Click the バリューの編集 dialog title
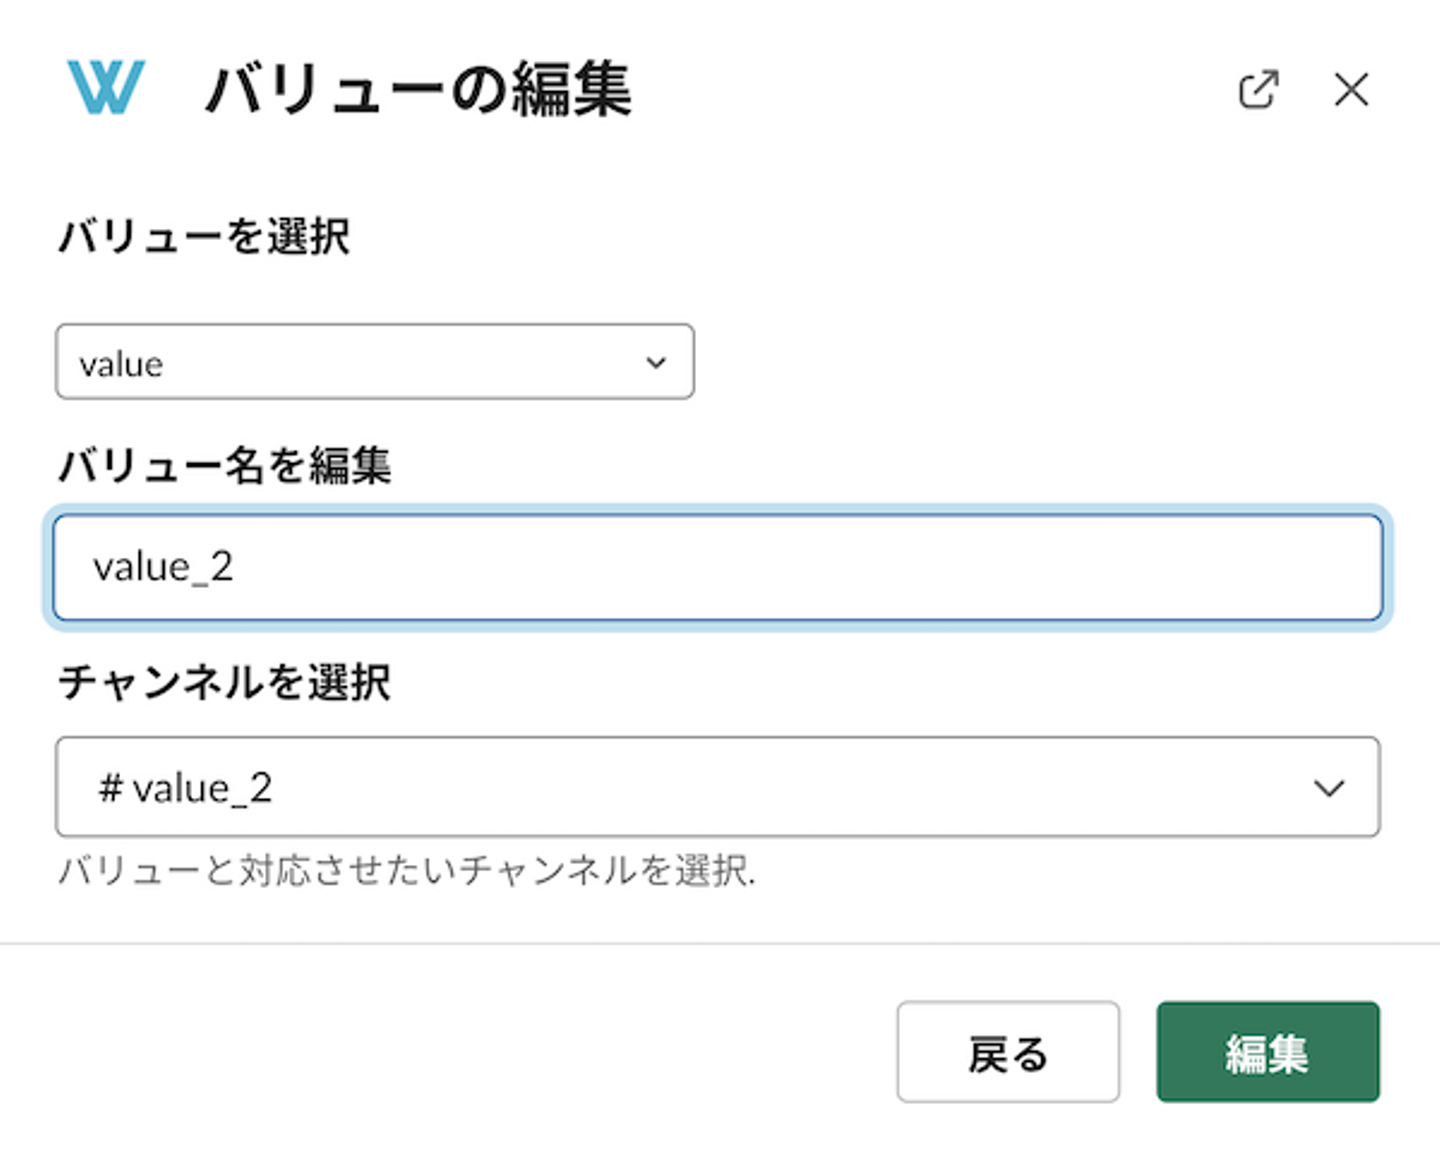 (x=418, y=90)
